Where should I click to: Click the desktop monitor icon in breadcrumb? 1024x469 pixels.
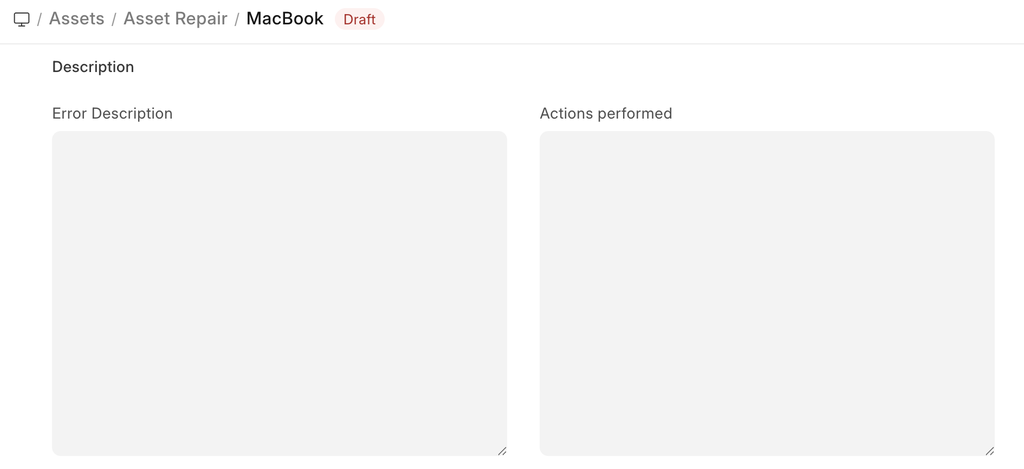(x=21, y=19)
